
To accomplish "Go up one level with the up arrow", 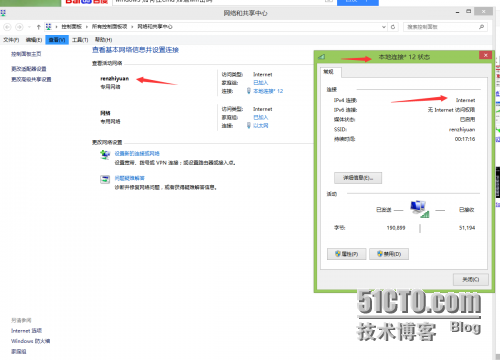I will pyautogui.click(x=39, y=27).
